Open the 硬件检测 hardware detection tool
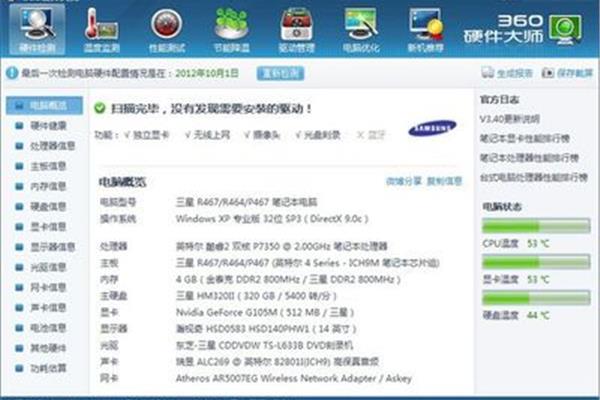The image size is (600, 400). pyautogui.click(x=37, y=29)
